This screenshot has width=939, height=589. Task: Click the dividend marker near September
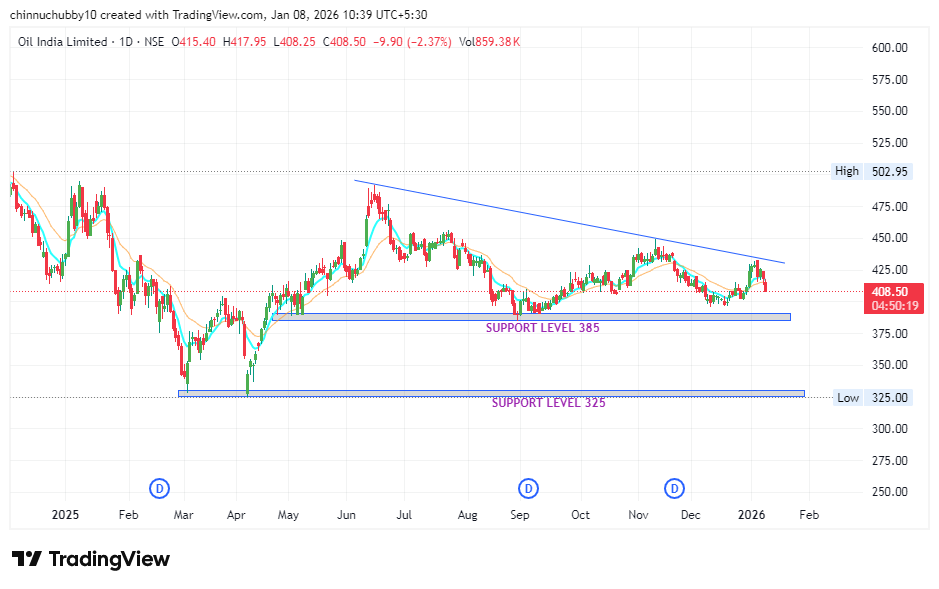[528, 488]
